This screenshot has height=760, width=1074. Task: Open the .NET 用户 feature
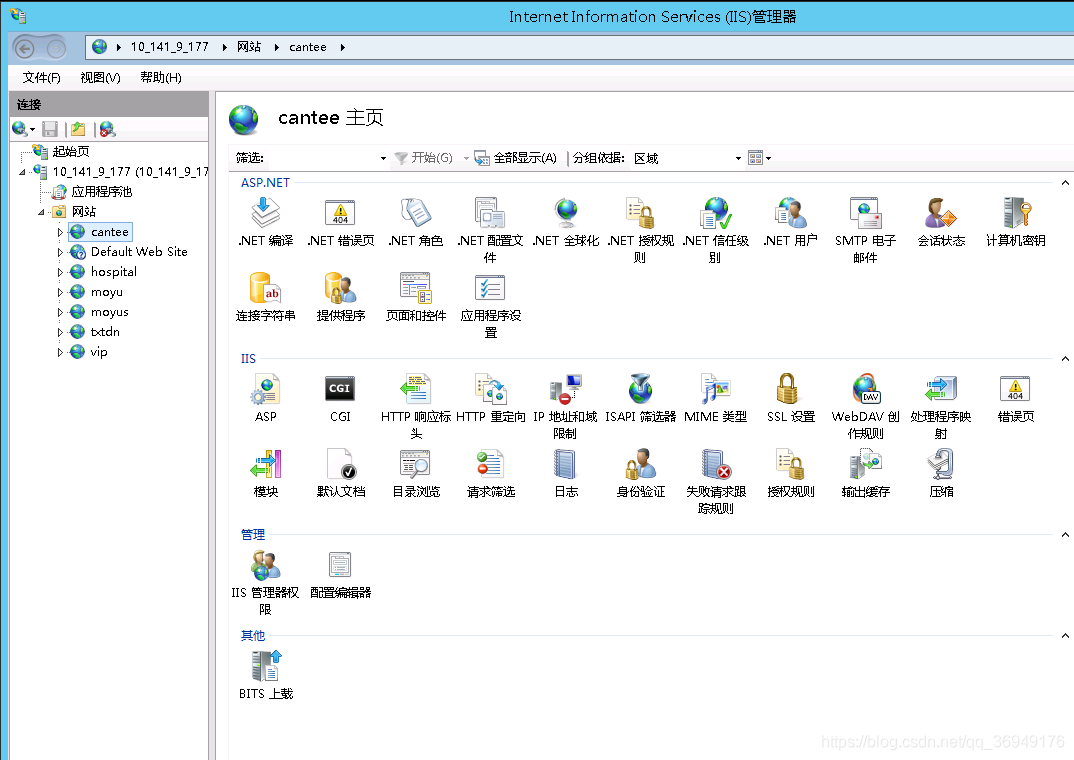790,222
